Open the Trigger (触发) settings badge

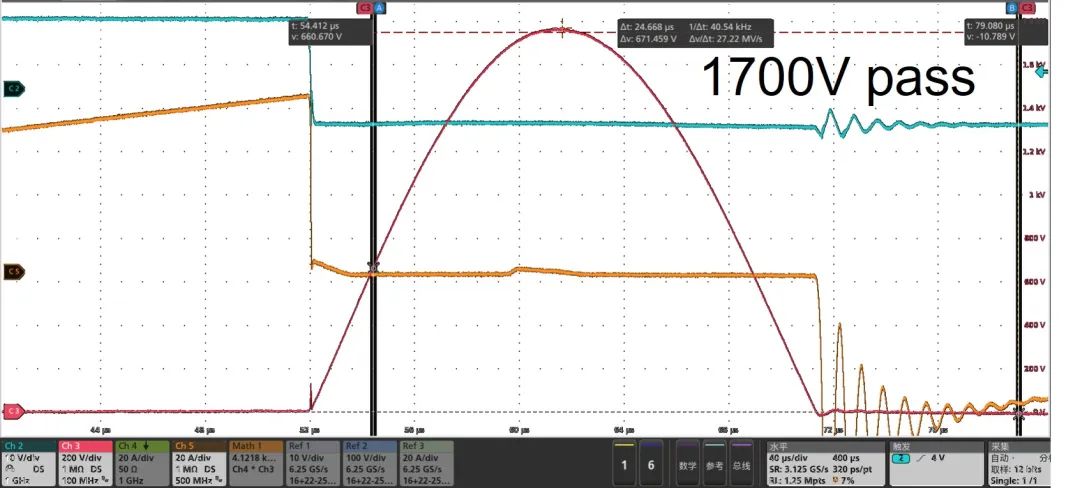click(x=937, y=463)
